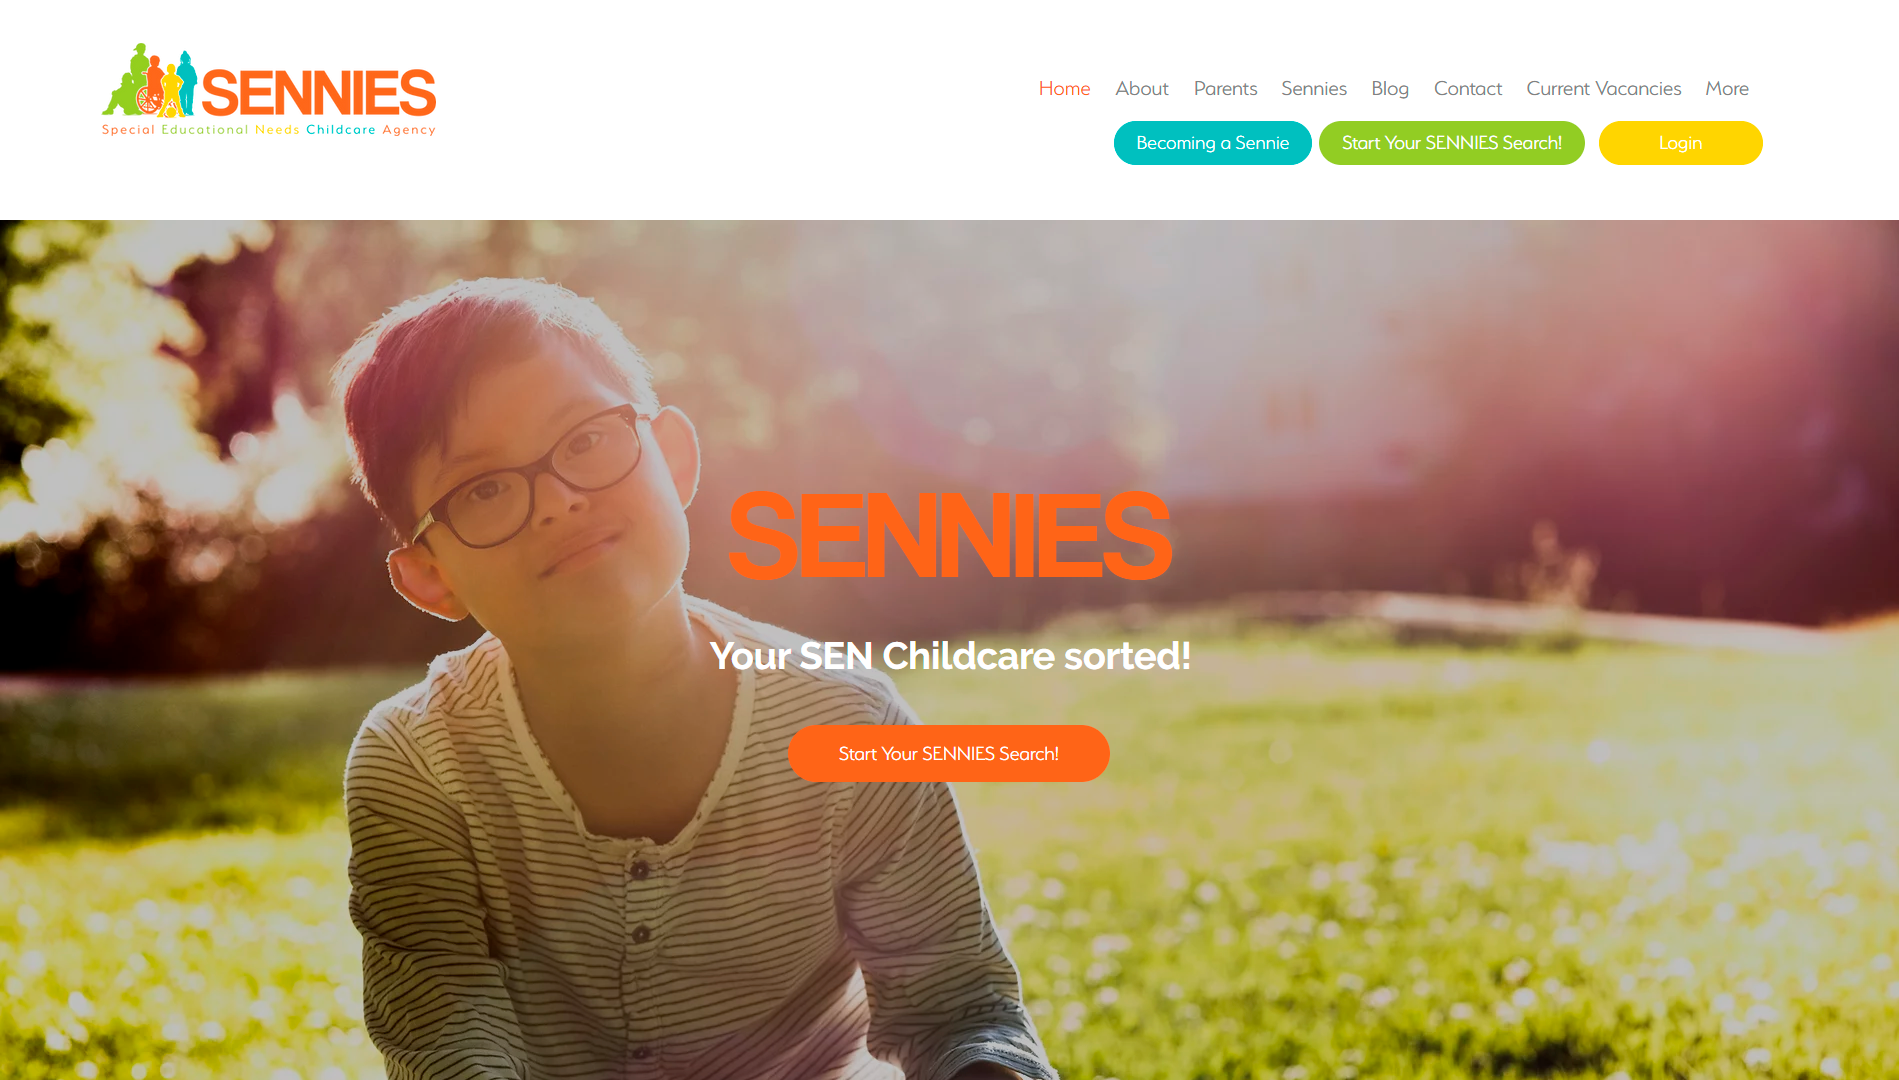Open the Contact page link

[x=1468, y=88]
